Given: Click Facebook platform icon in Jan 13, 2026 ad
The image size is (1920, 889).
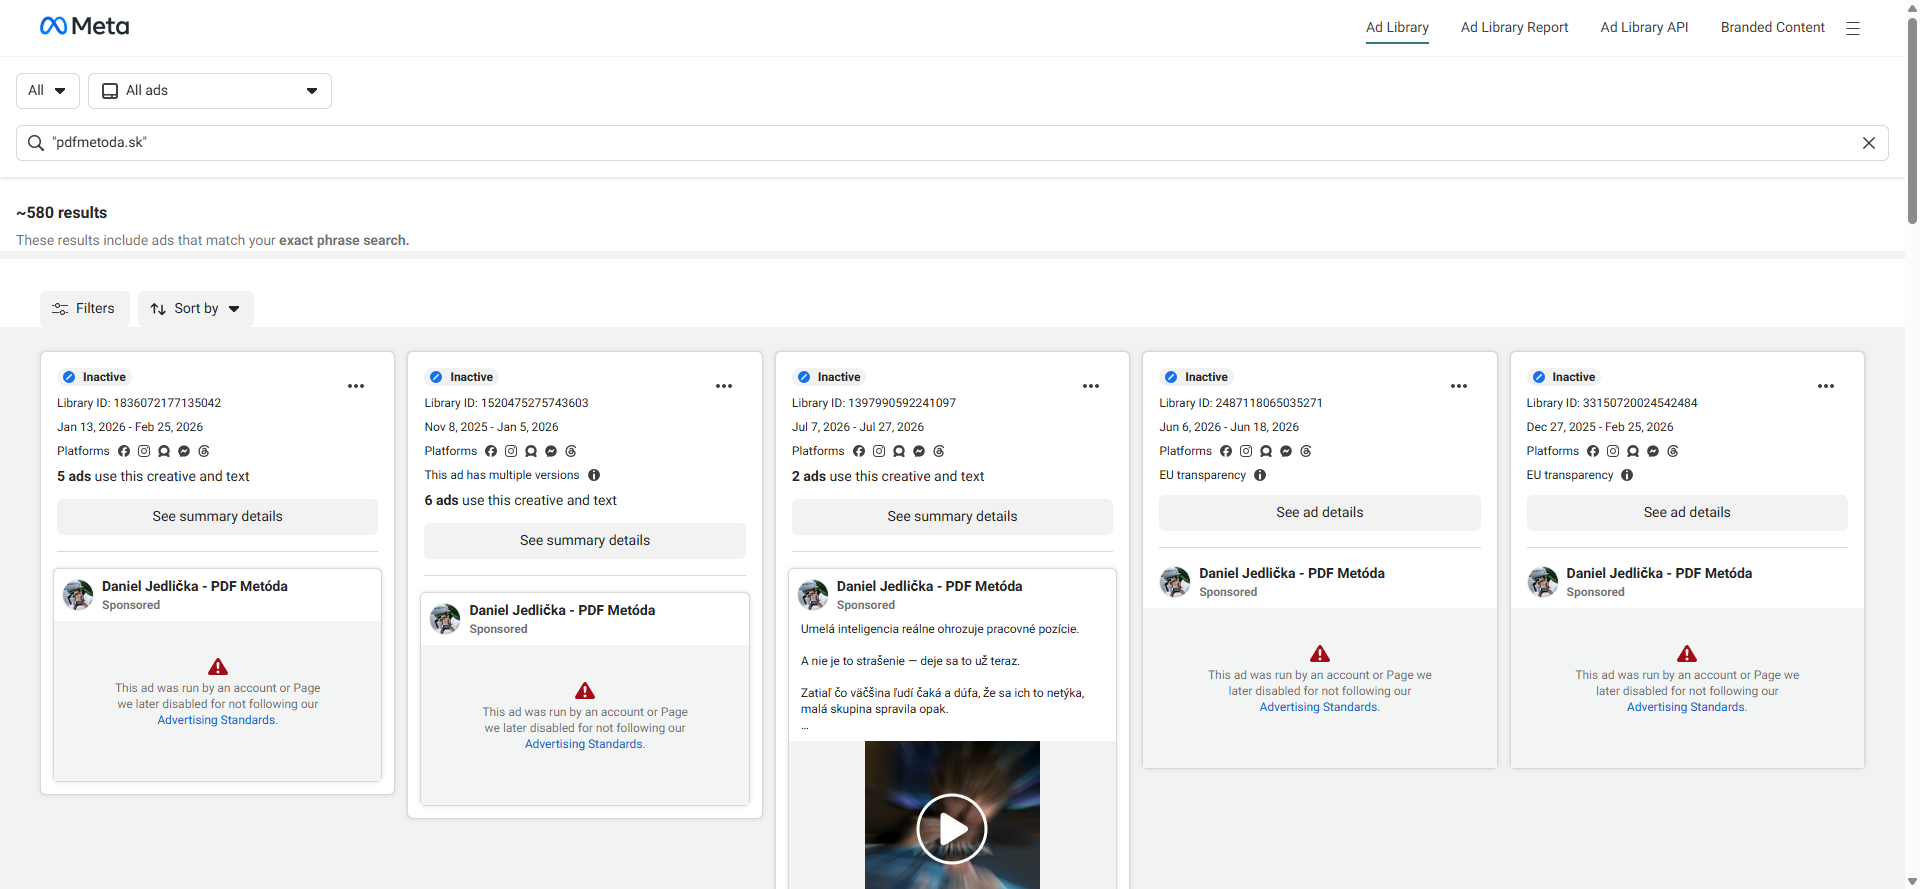Looking at the screenshot, I should 124,451.
